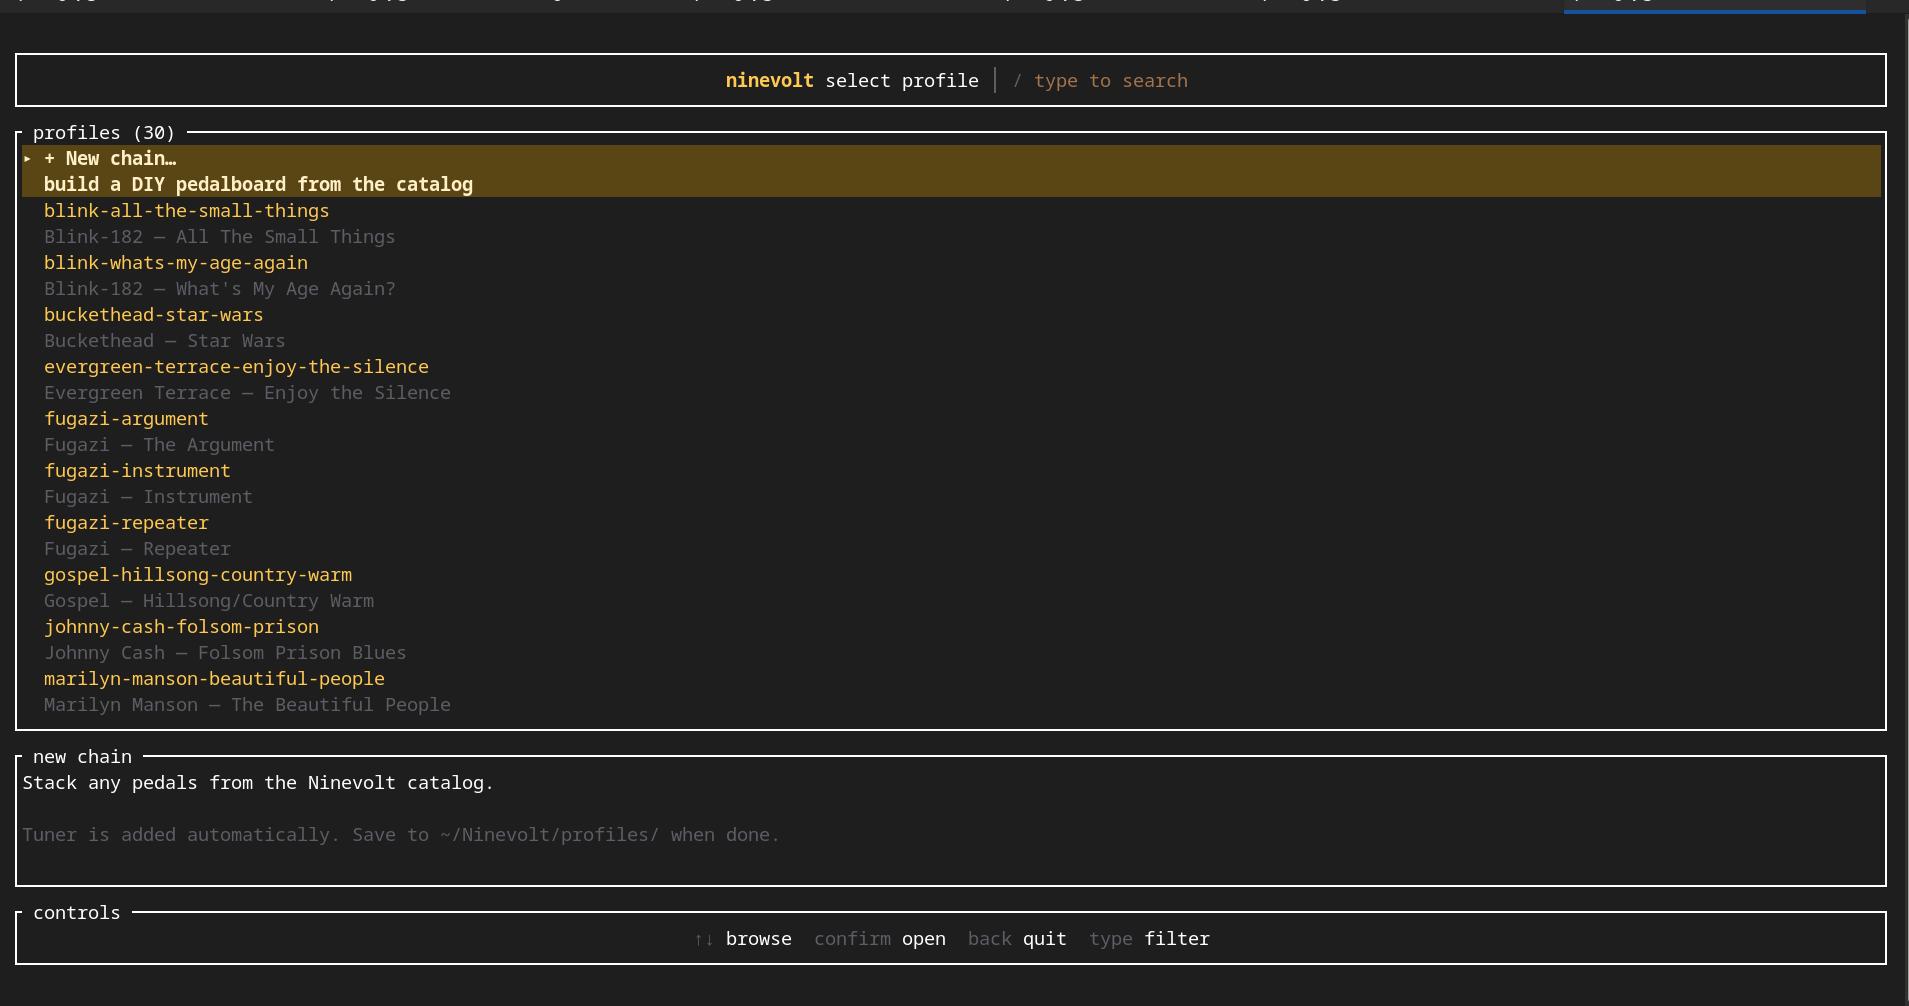This screenshot has width=1909, height=1006.
Task: Focus the 'type to search' field
Action: tap(1110, 80)
